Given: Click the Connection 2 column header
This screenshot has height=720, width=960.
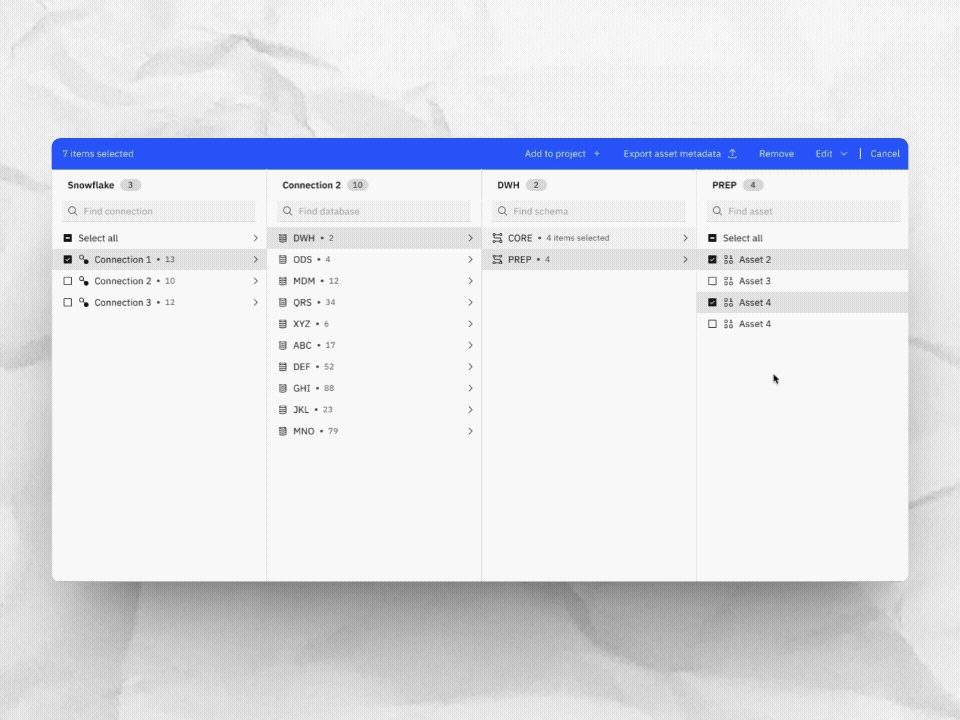Looking at the screenshot, I should pyautogui.click(x=310, y=185).
